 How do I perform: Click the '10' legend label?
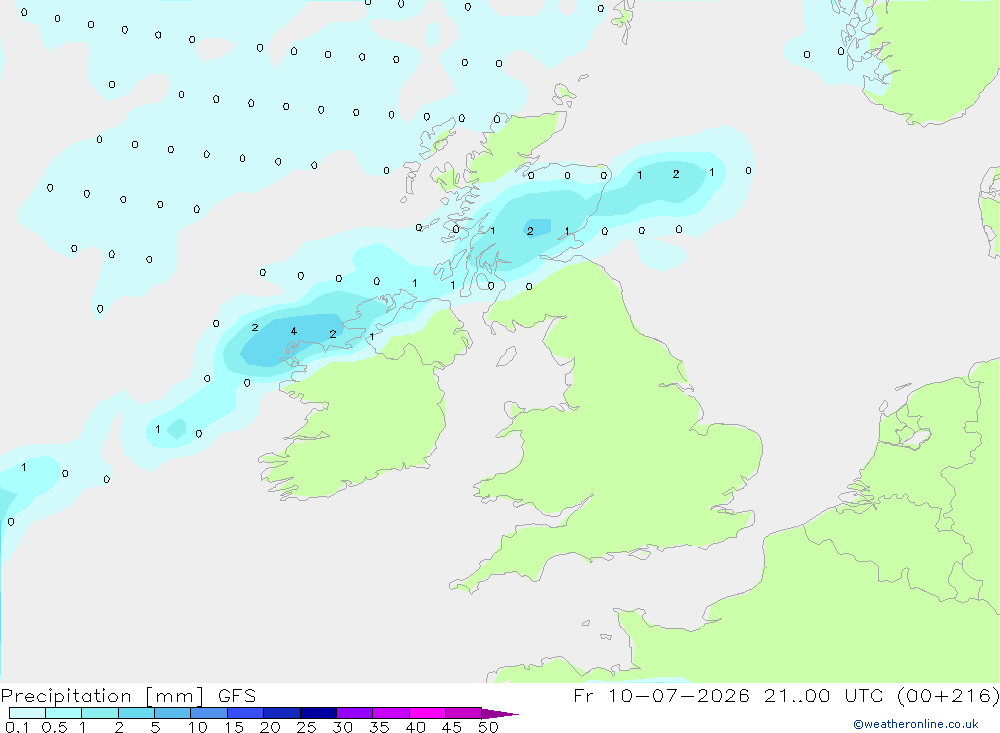[198, 727]
